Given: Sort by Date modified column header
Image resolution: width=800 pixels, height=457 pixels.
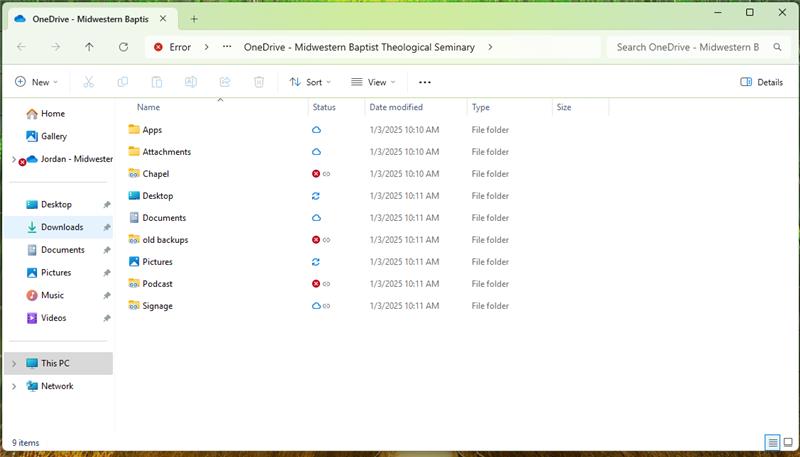Looking at the screenshot, I should click(x=396, y=107).
